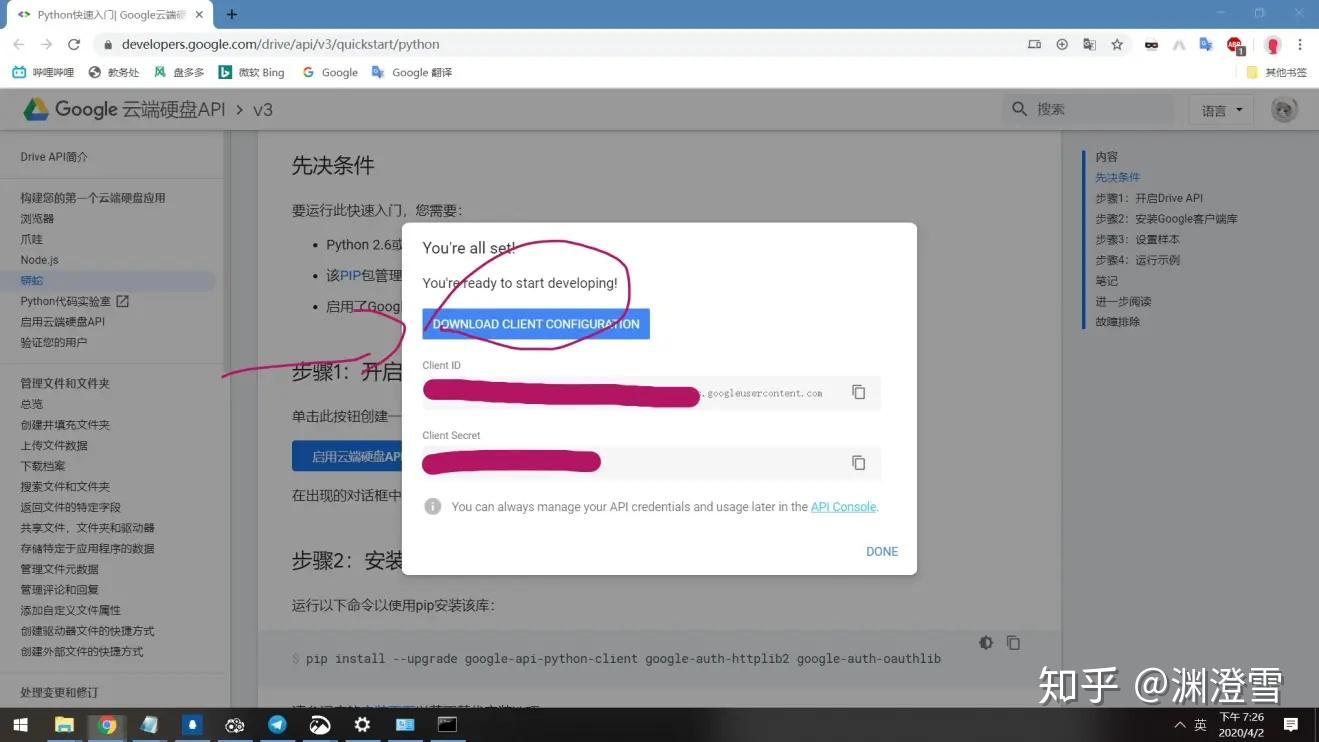
Task: Open Drive API简介 in sidebar
Action: [54, 157]
